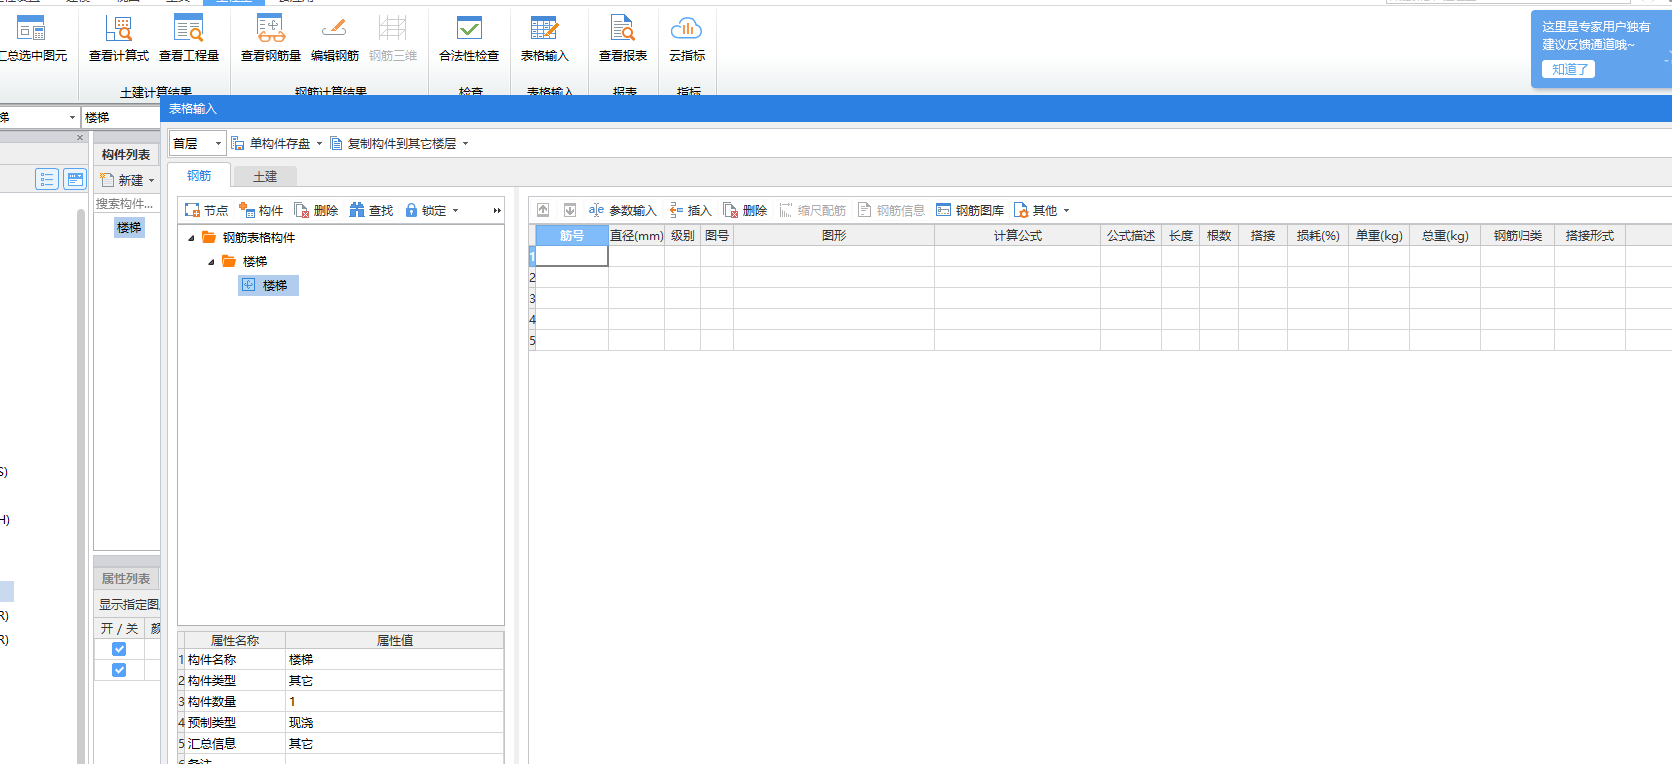Click 插入 in rebar toolbar
This screenshot has height=764, width=1672.
tap(690, 210)
